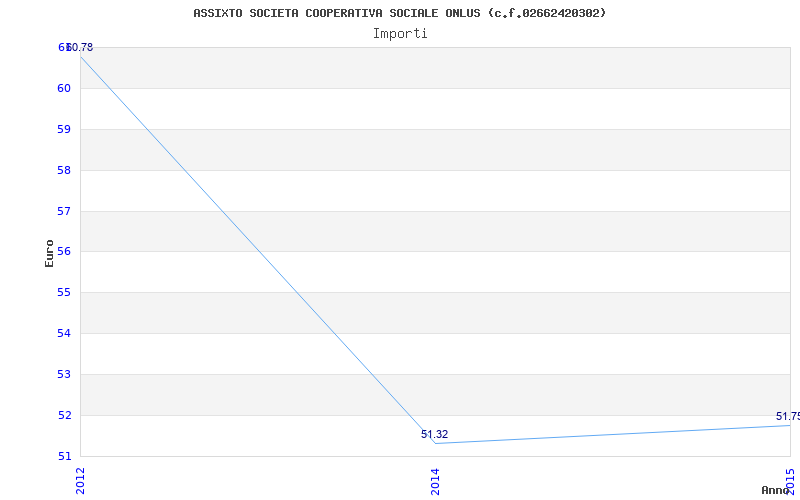
Task: Select the 56 y-axis tick label
Action: pos(64,252)
